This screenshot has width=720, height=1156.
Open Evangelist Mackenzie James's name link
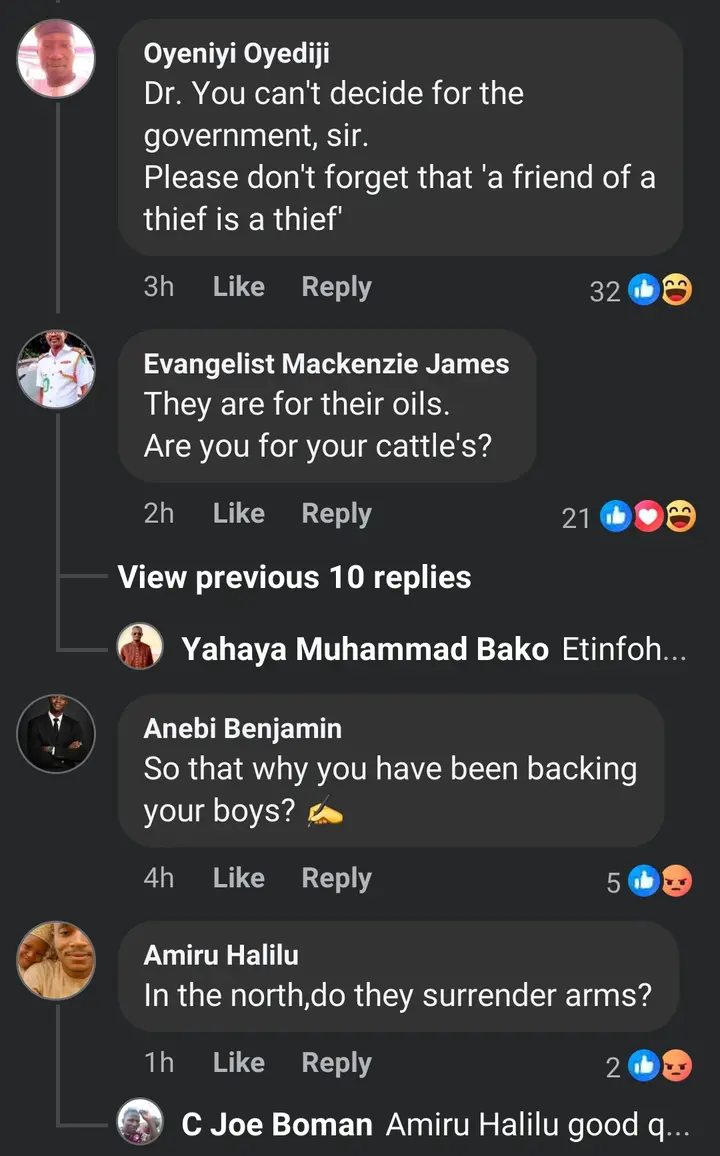pos(326,364)
